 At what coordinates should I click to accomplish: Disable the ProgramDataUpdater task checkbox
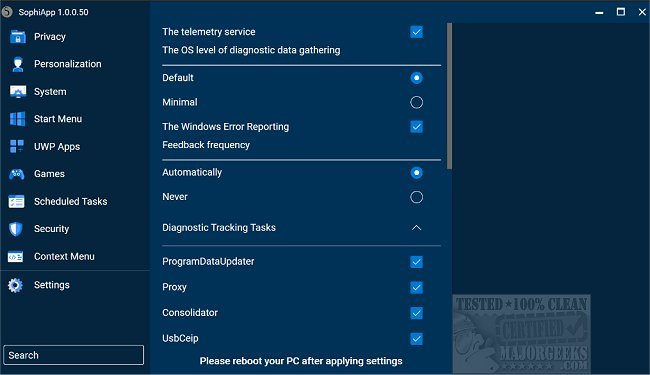(416, 262)
